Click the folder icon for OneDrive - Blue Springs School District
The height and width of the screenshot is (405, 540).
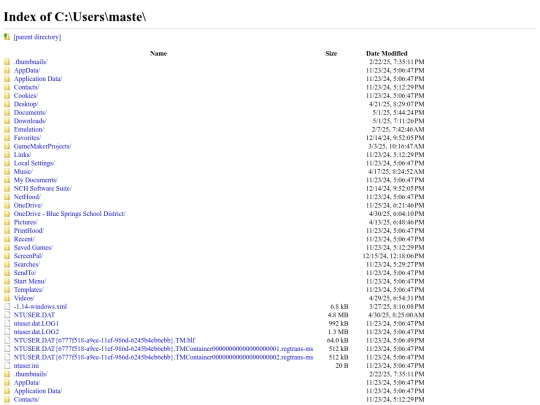7,214
